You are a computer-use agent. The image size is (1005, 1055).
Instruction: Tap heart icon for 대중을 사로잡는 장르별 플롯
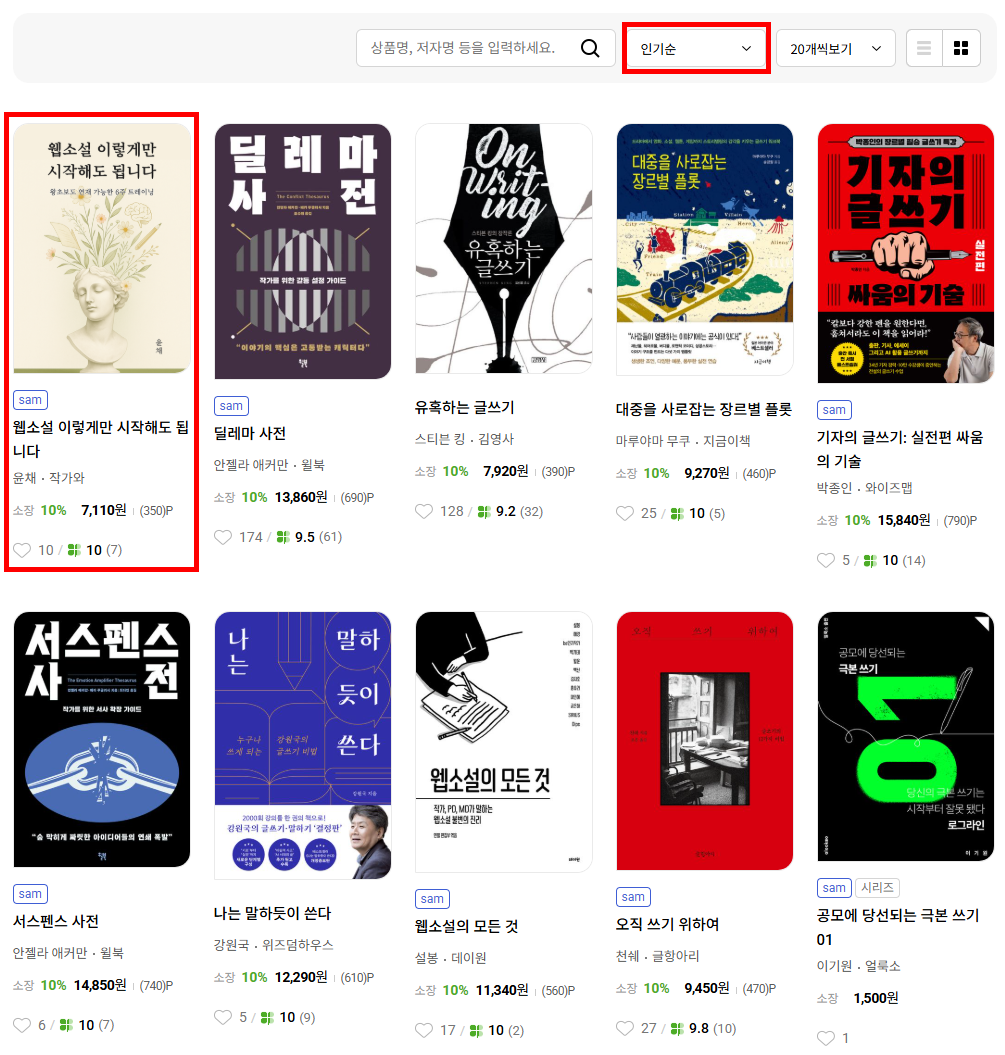(625, 513)
